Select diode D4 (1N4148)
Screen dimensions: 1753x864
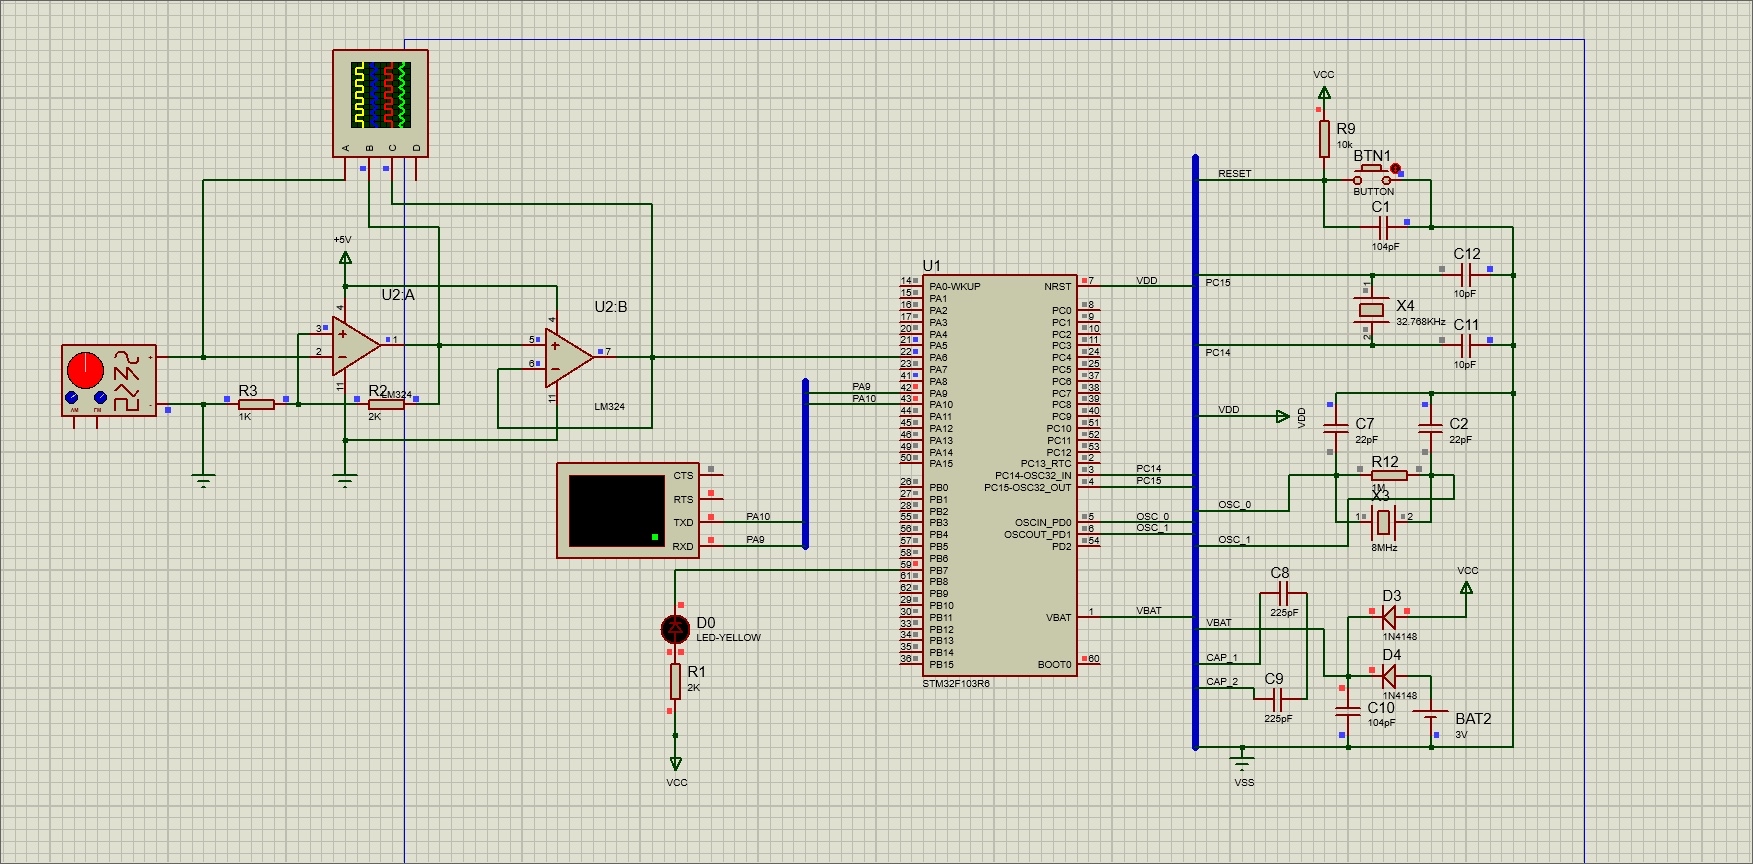(1388, 676)
